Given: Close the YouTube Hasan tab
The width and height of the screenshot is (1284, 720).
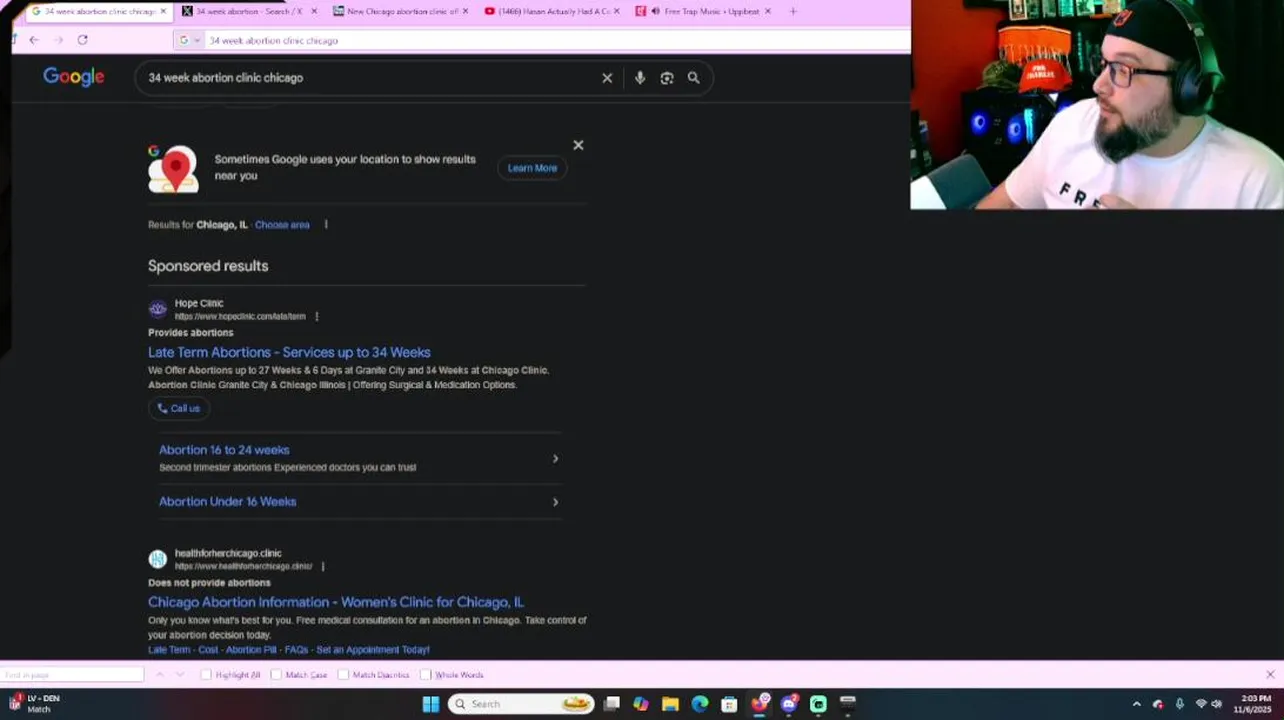Looking at the screenshot, I should click(x=616, y=11).
